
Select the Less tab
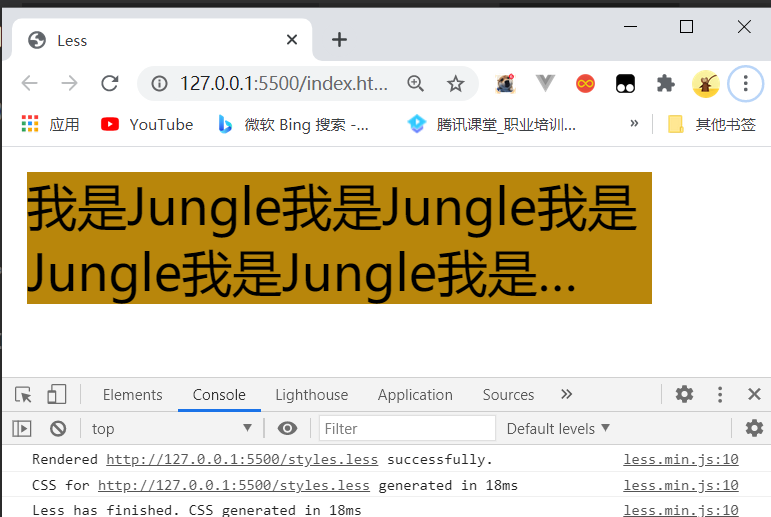click(162, 40)
